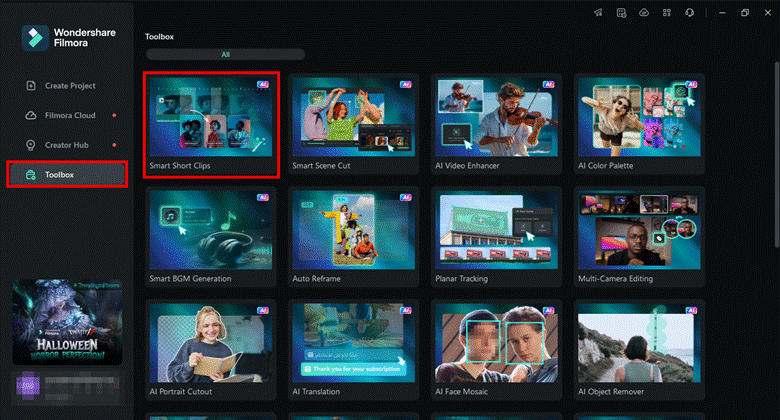This screenshot has width=780, height=420.
Task: Click the Smart Scene Cut label
Action: point(321,166)
